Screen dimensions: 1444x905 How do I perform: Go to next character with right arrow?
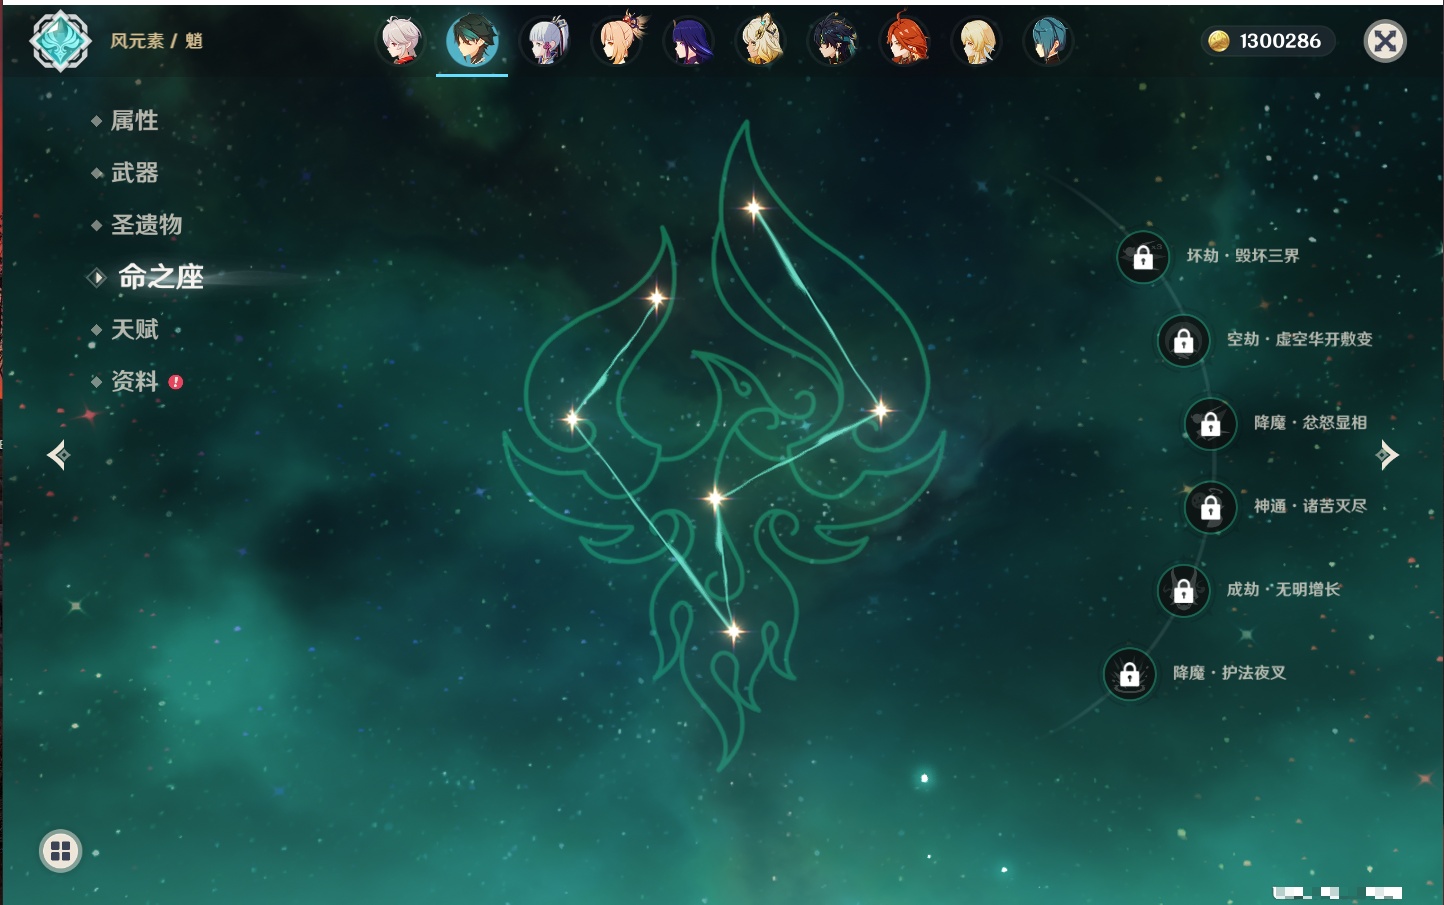click(x=1387, y=455)
